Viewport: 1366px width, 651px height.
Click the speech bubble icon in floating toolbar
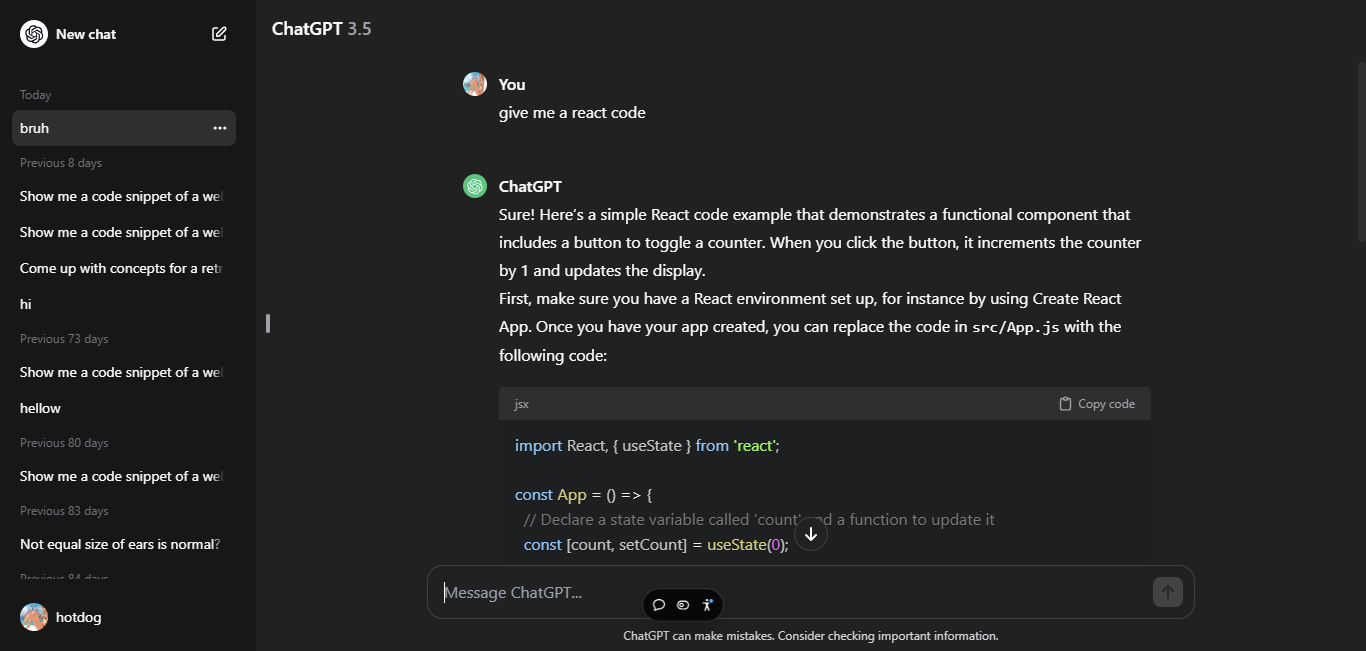coord(659,605)
